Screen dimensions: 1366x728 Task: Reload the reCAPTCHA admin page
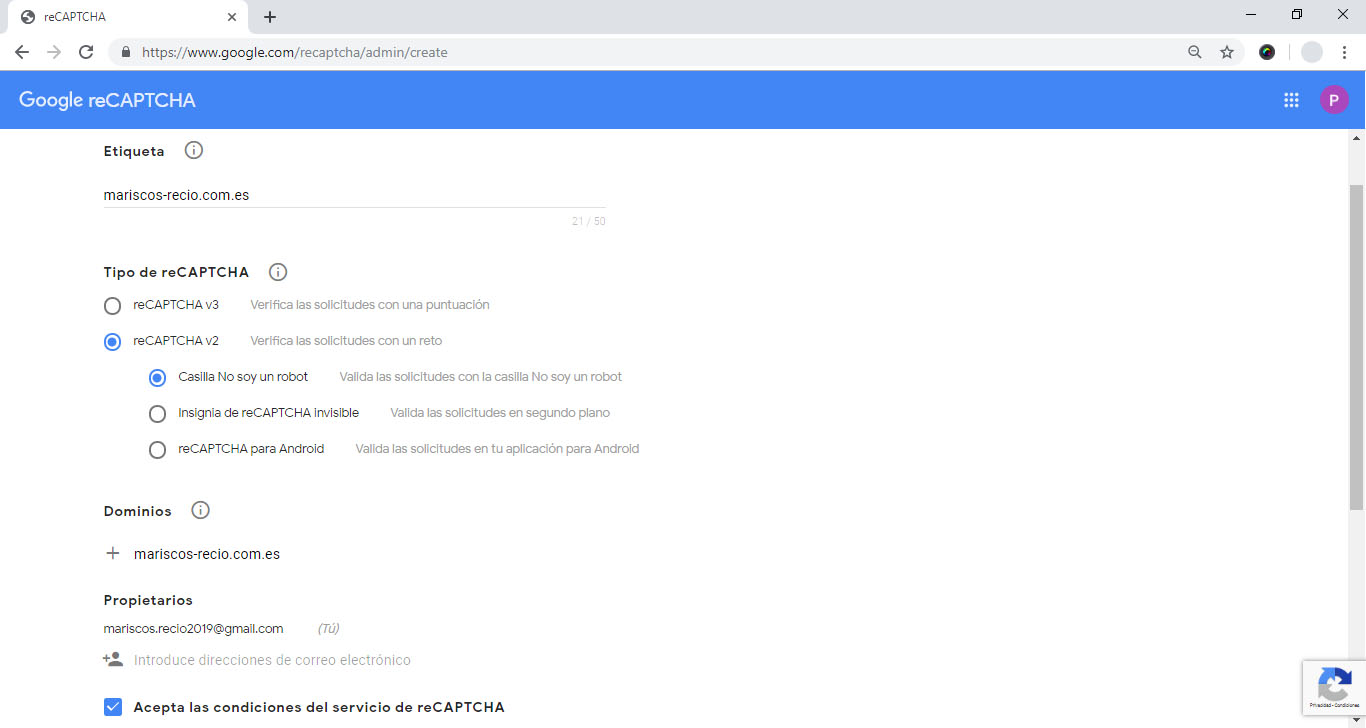point(86,52)
